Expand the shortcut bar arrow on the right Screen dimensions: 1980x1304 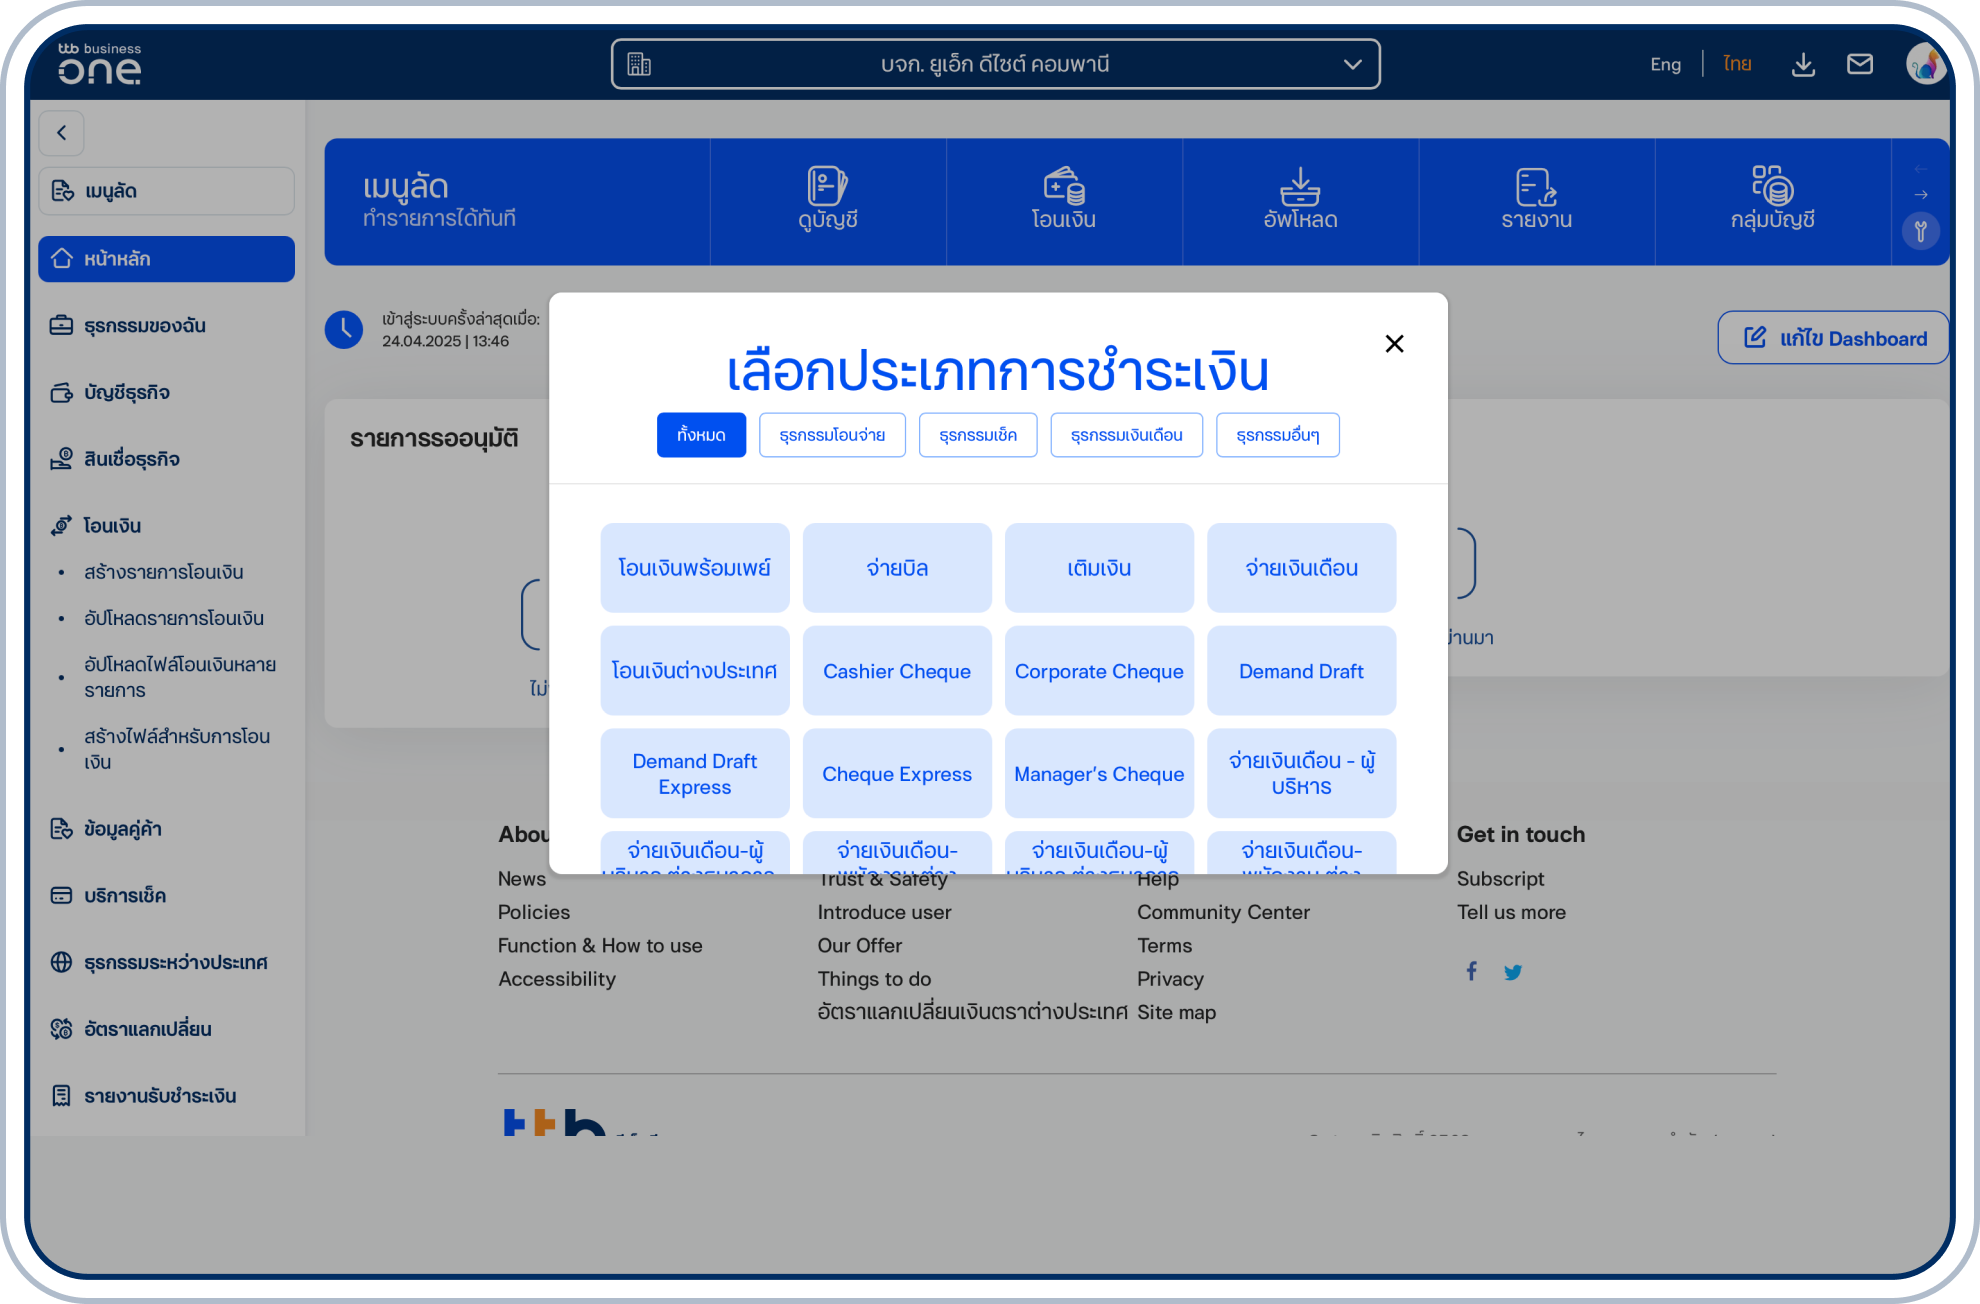click(x=1920, y=195)
